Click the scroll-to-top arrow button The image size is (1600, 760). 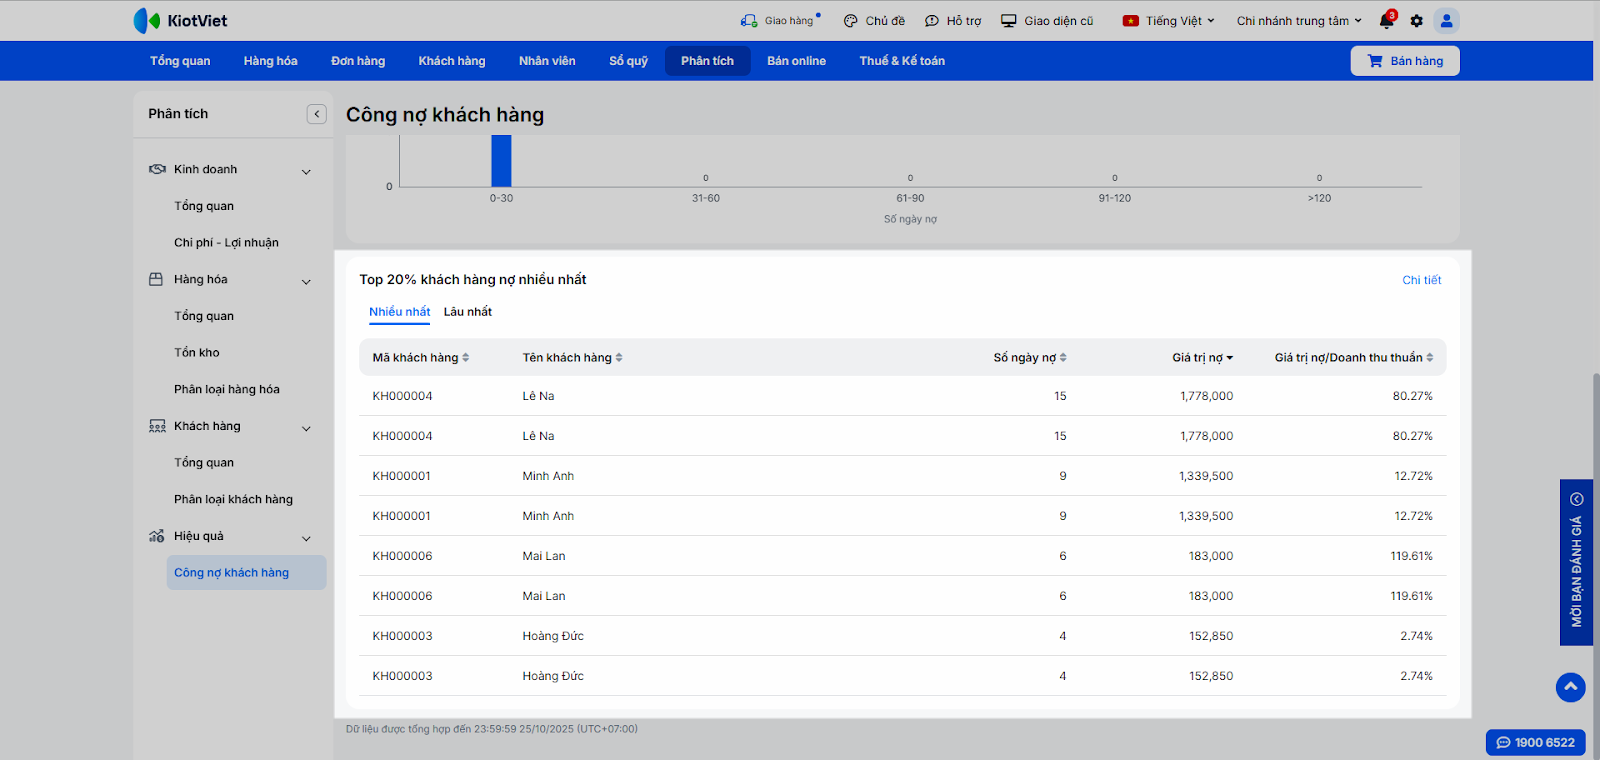[x=1570, y=687]
